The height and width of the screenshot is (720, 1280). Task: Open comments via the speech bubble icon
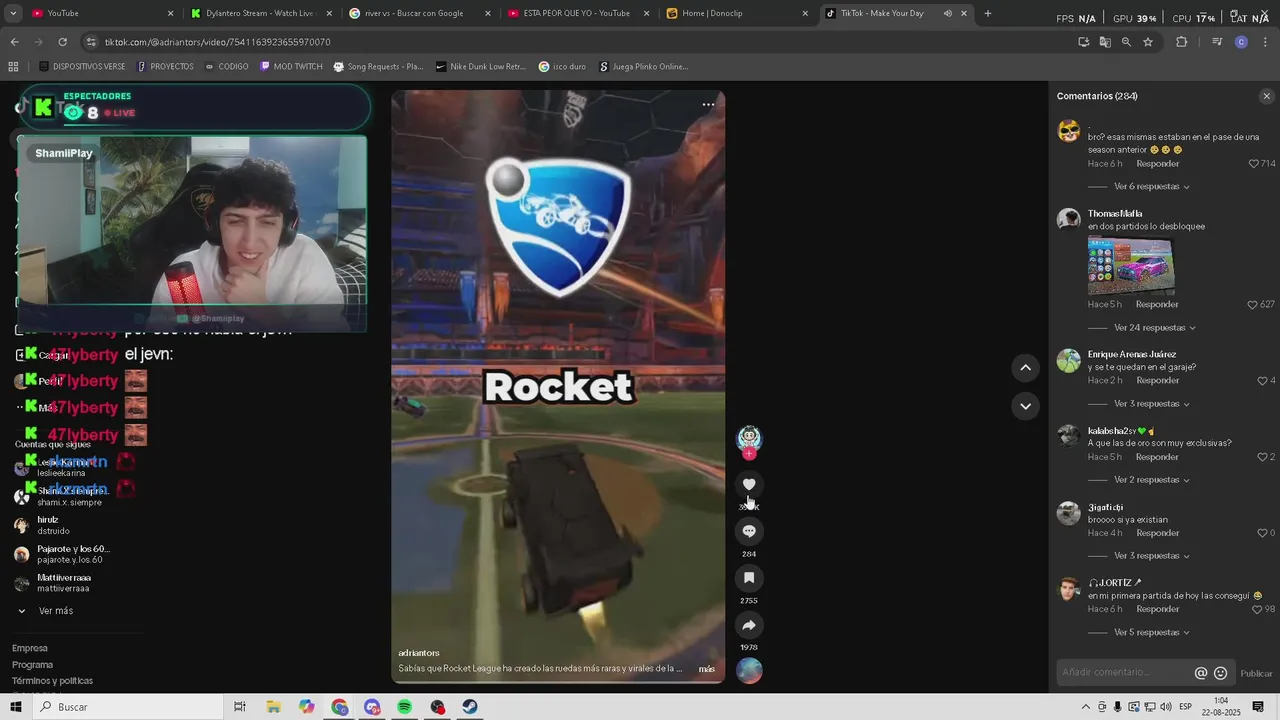coord(749,531)
